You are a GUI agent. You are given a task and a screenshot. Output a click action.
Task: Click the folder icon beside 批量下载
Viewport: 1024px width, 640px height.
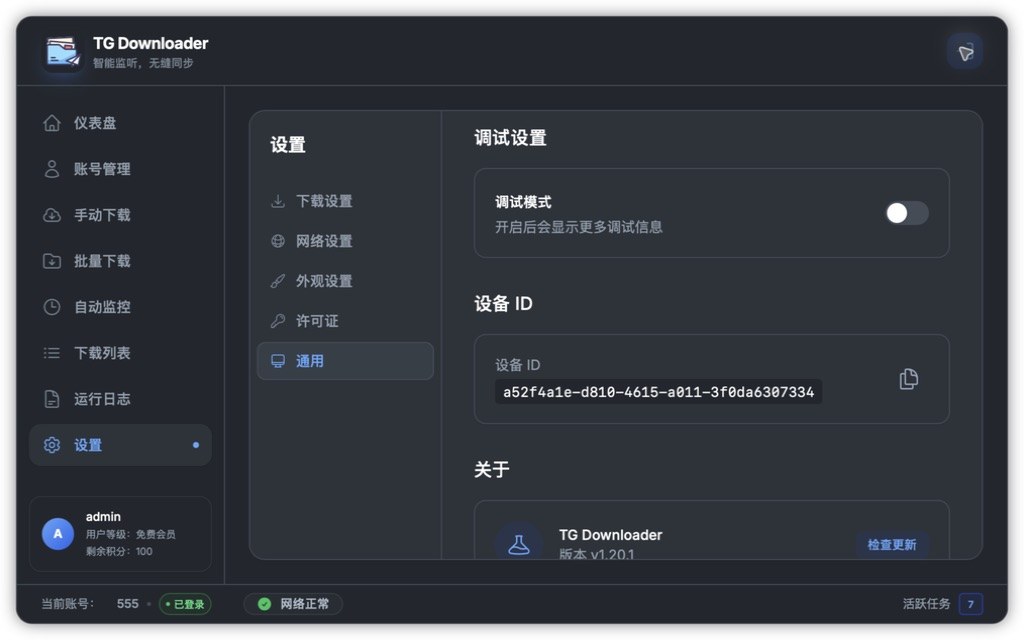tap(52, 261)
